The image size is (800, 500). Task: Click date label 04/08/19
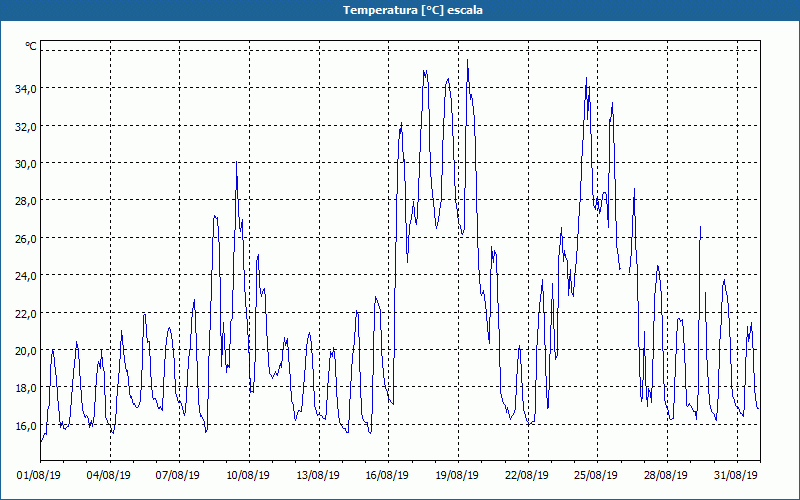[109, 475]
